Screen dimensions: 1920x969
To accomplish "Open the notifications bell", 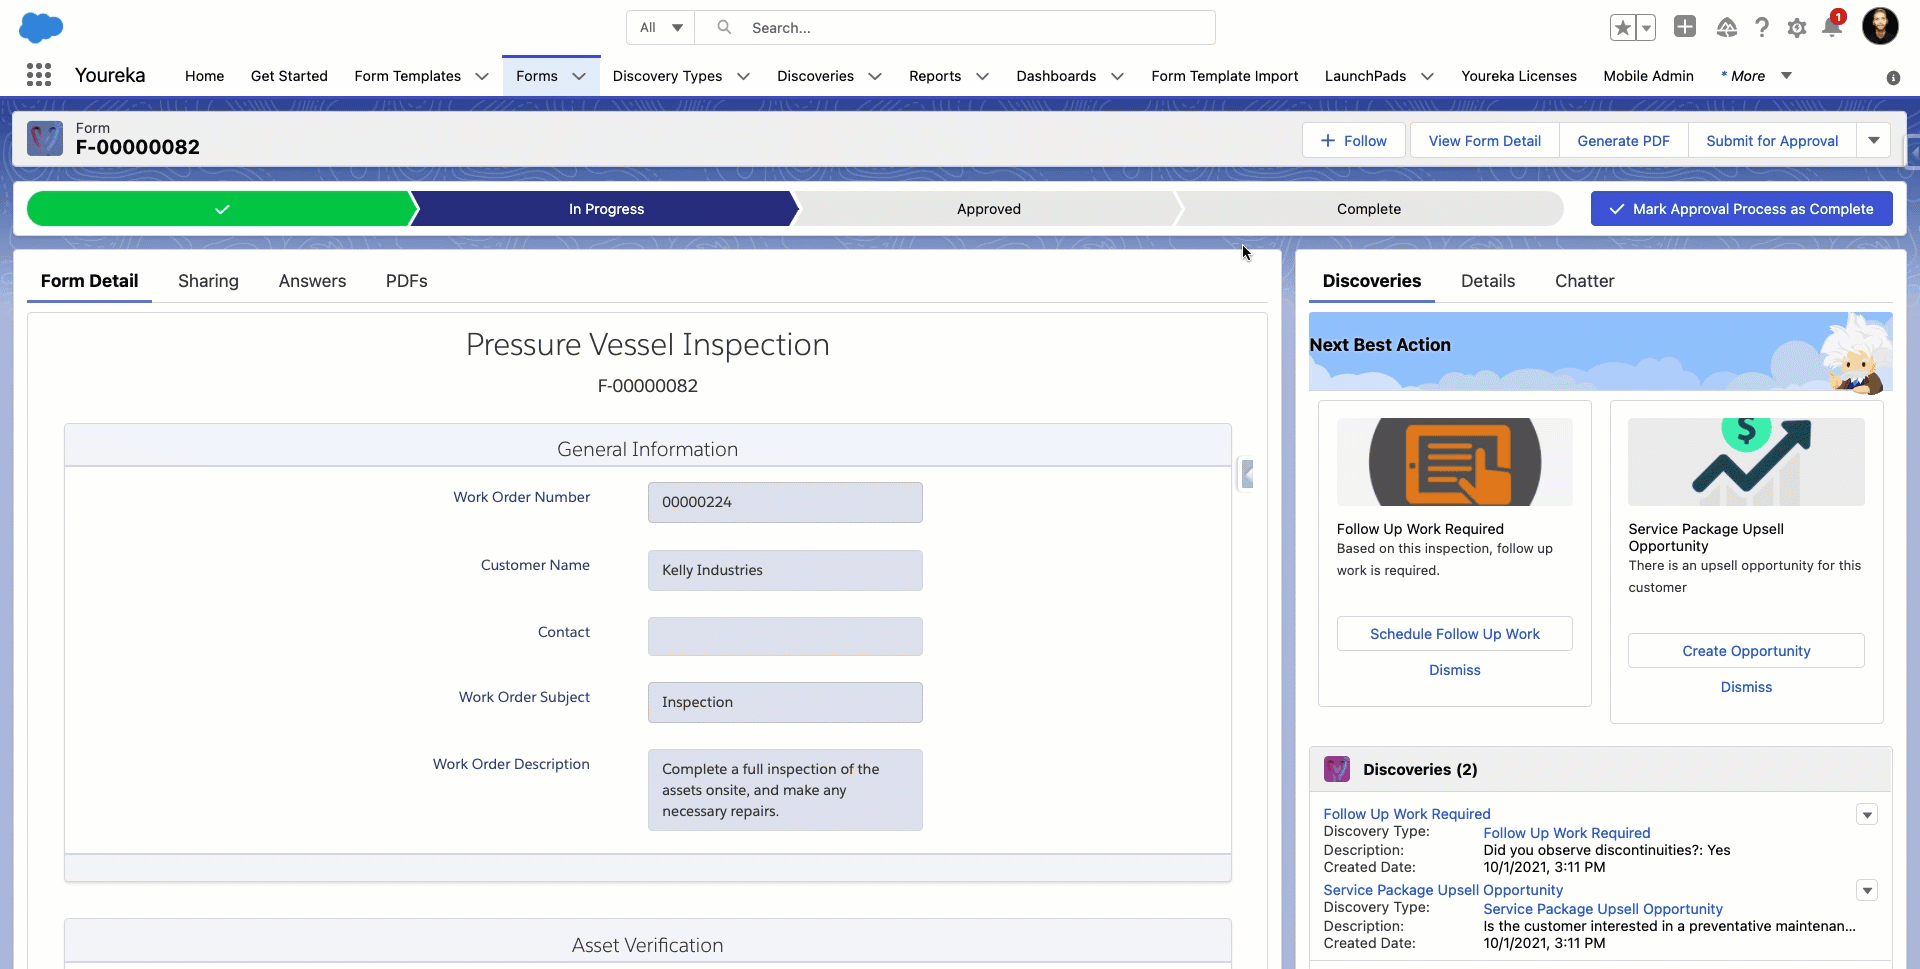I will coord(1832,27).
